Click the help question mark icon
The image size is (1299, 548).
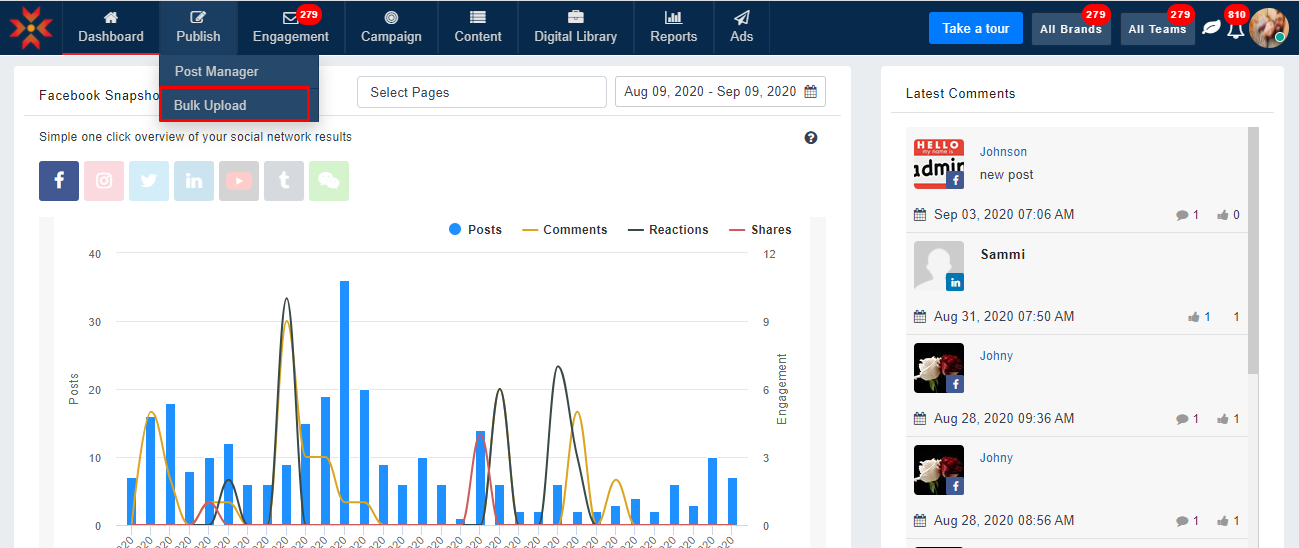point(811,138)
